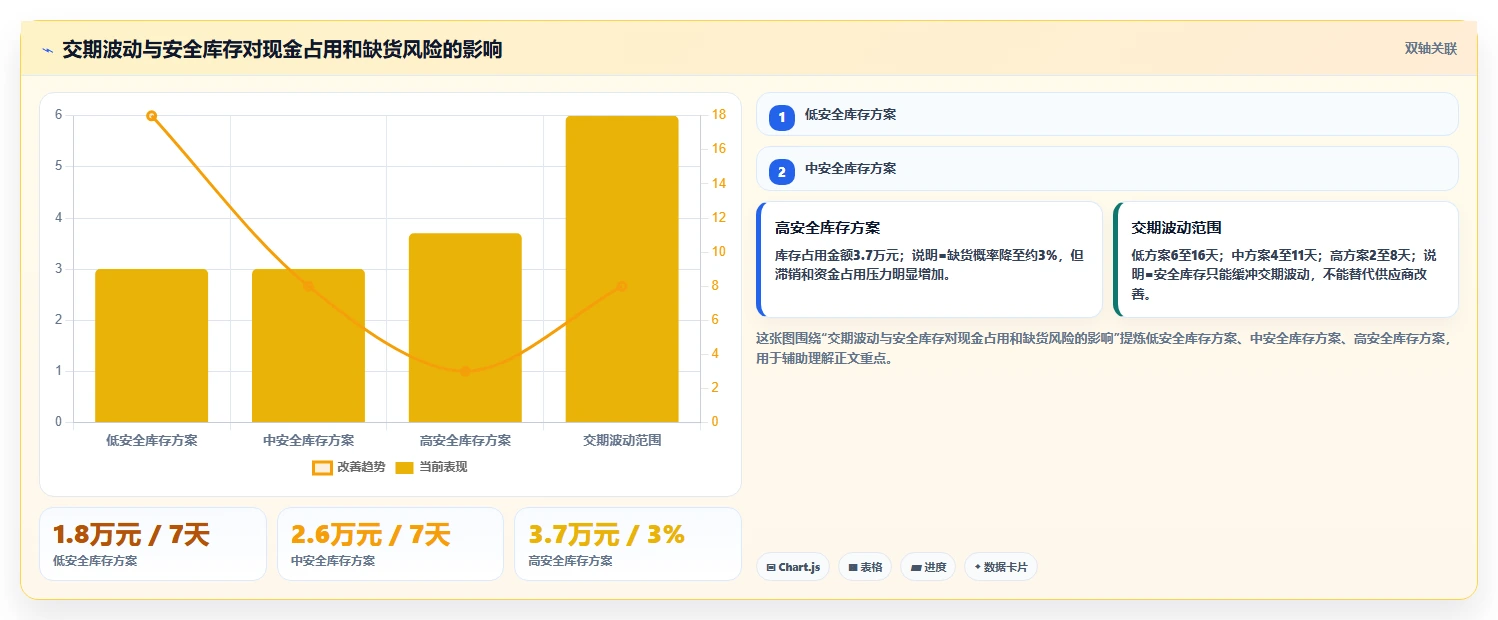Screen dimensions: 1498x620
Task: Click the 数据卡片 tag icon
Action: (978, 567)
